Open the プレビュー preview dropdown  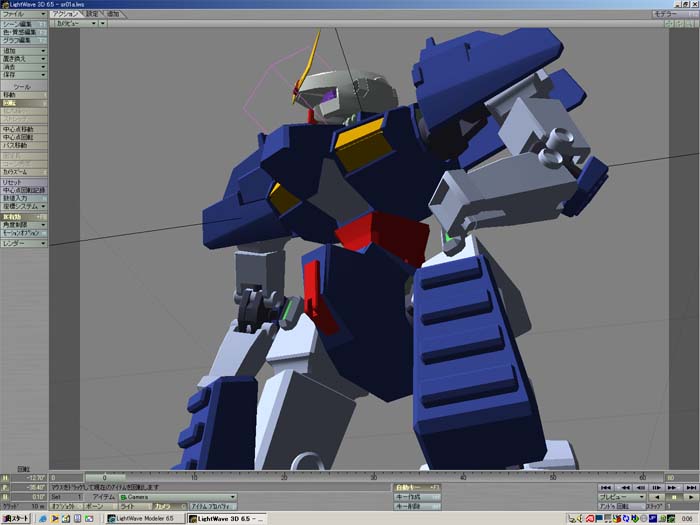pyautogui.click(x=621, y=497)
